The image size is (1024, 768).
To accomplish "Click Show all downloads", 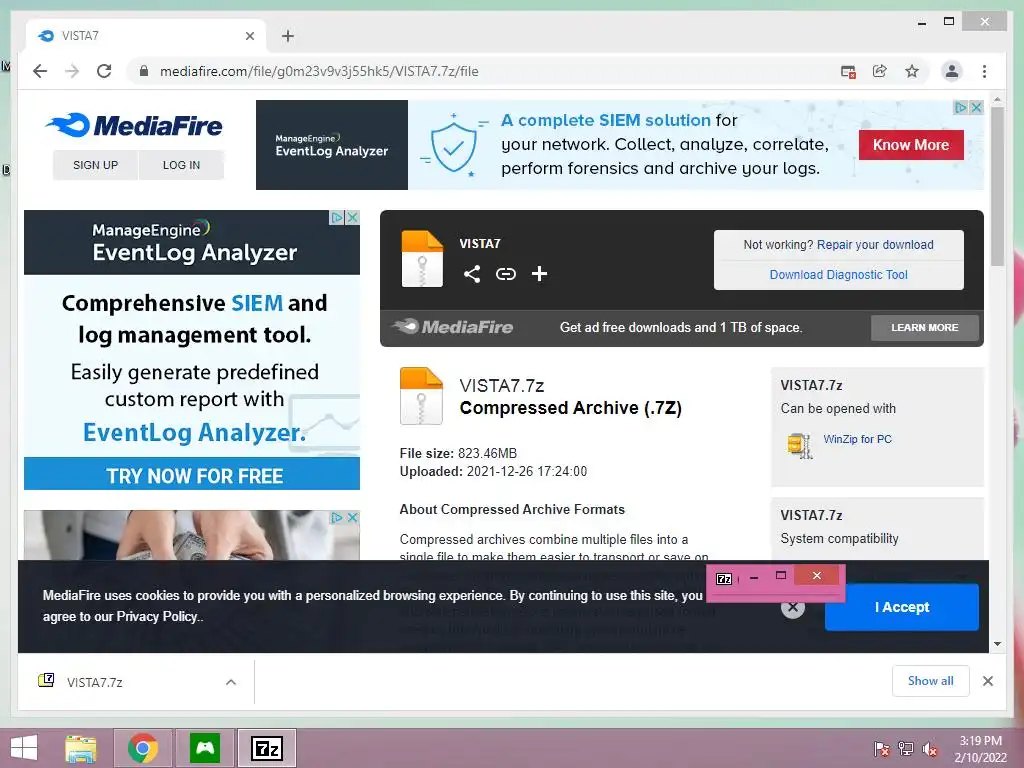I will click(x=931, y=681).
